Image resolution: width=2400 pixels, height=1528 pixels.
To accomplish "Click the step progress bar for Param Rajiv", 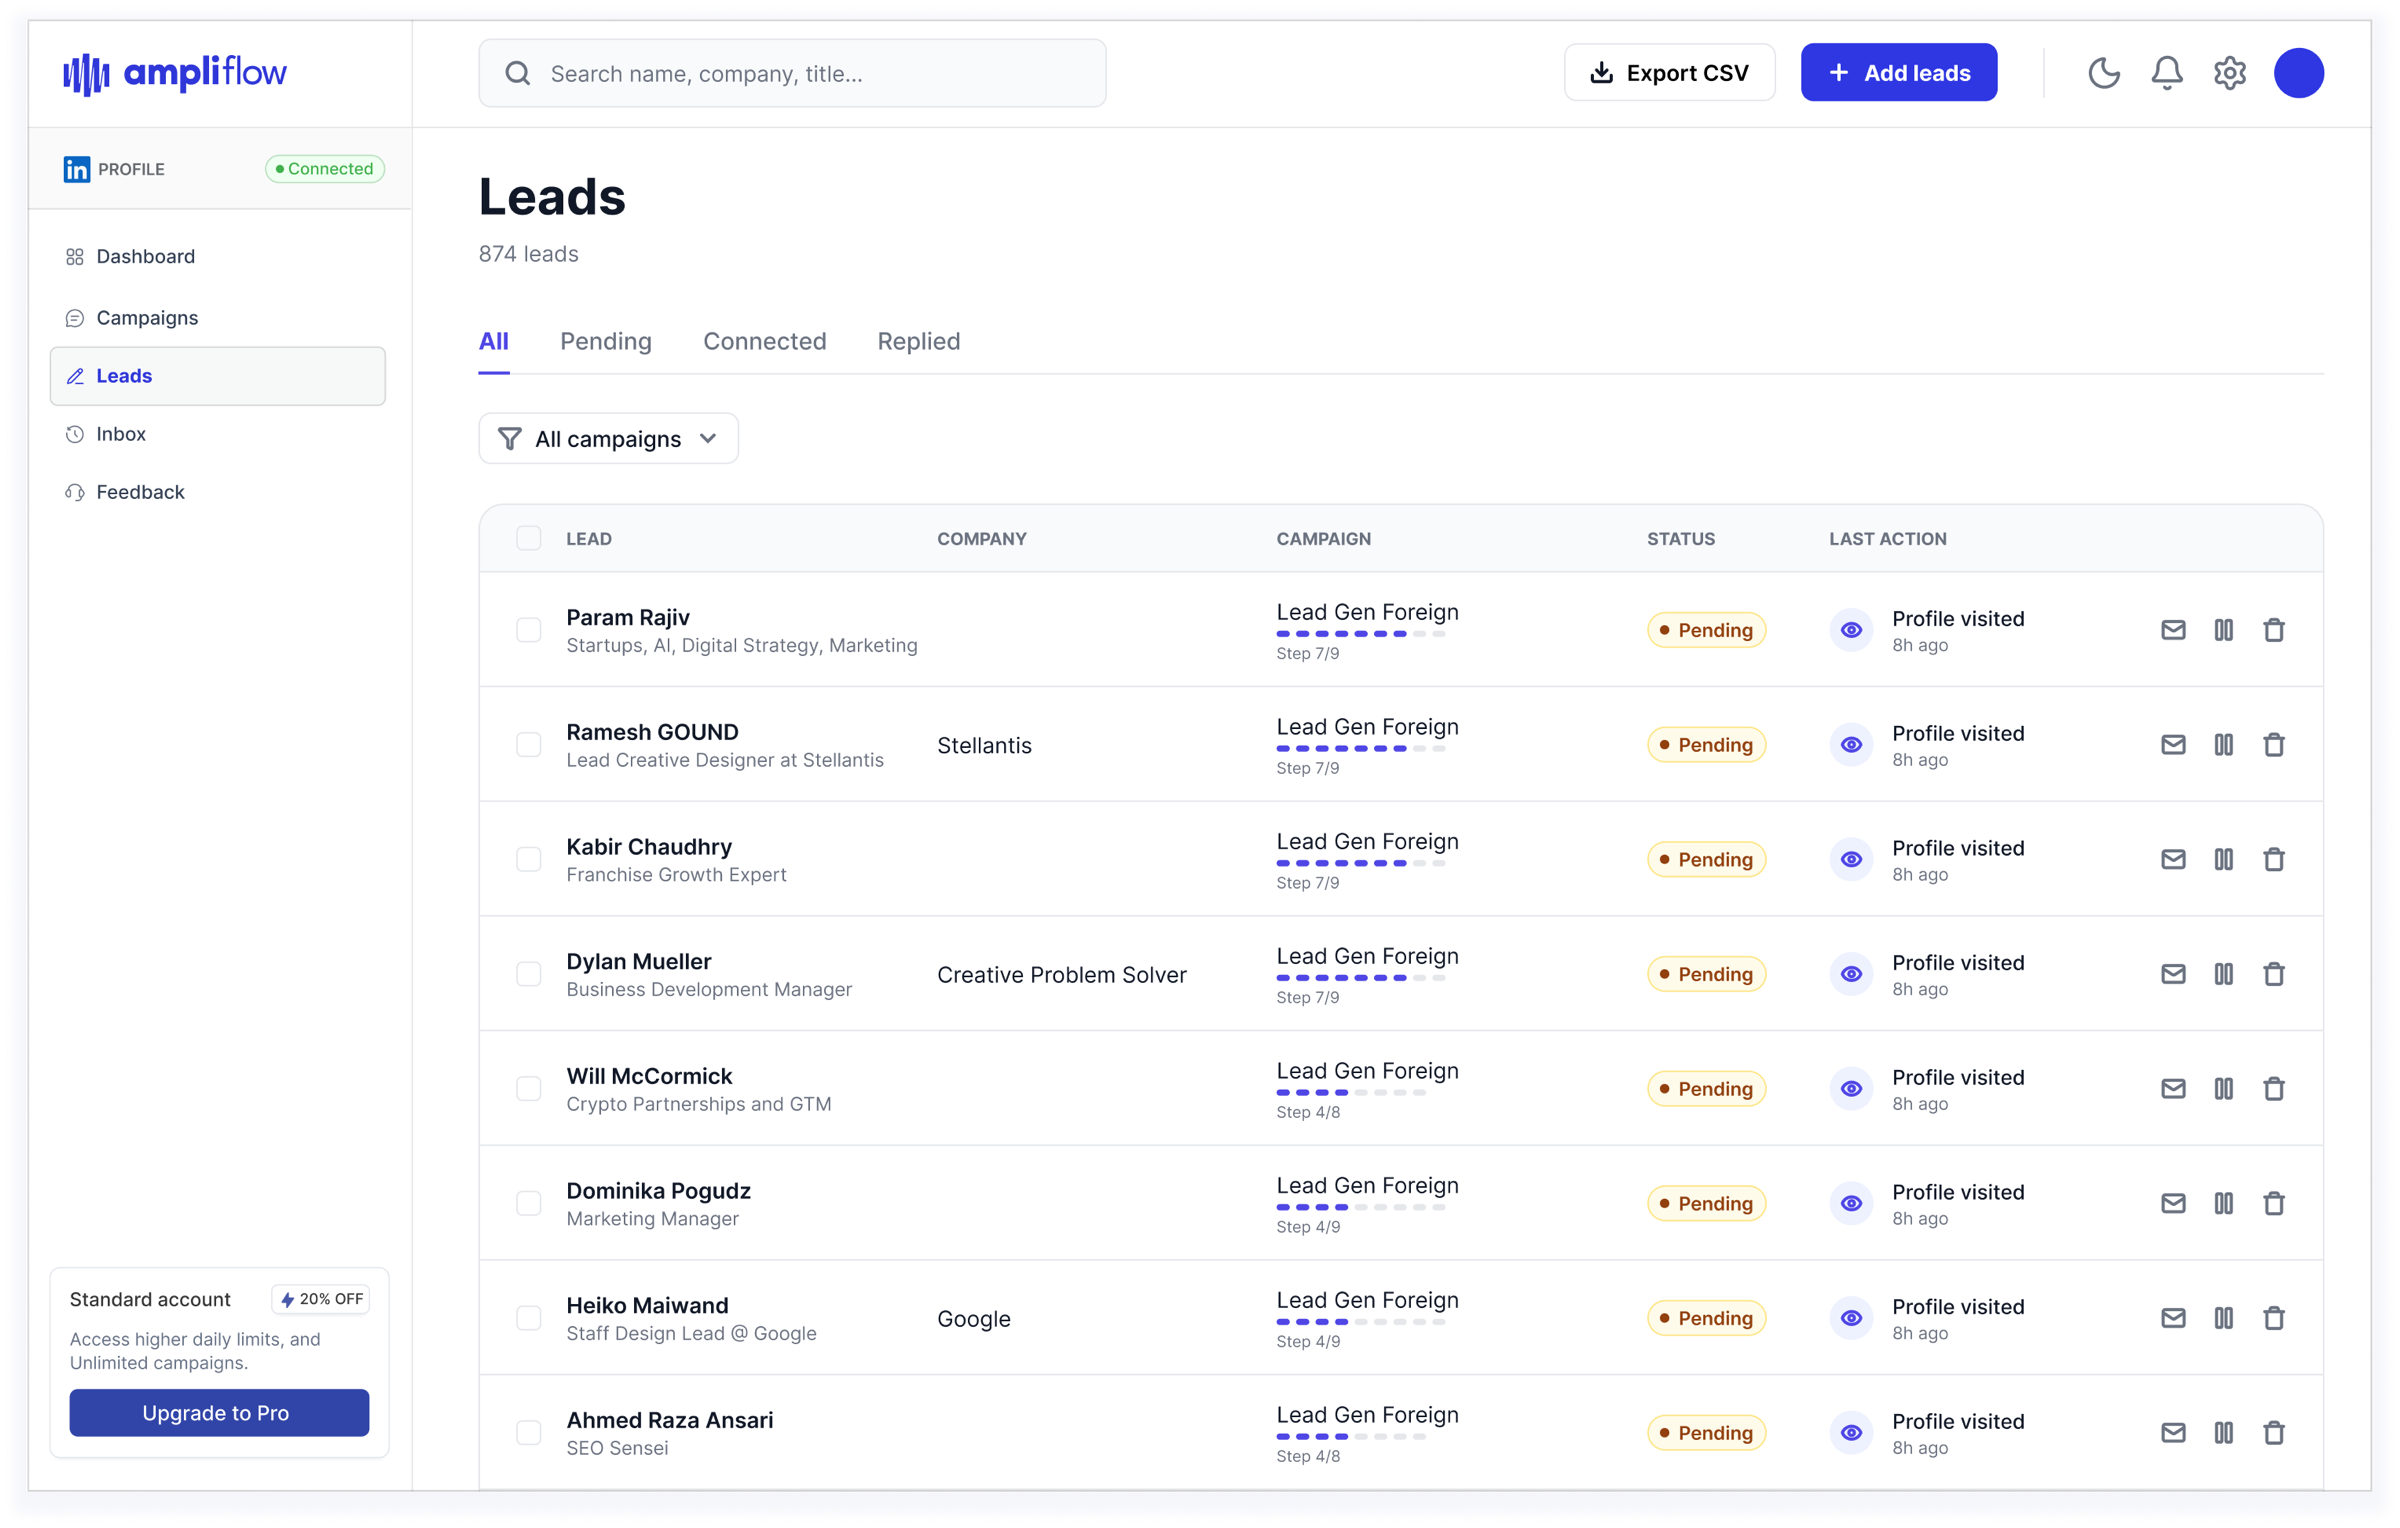I will 1360,634.
